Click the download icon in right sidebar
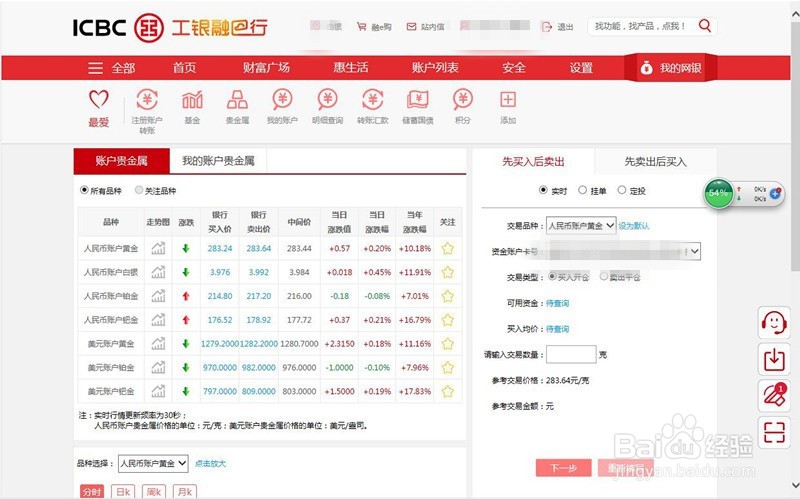 coord(774,359)
